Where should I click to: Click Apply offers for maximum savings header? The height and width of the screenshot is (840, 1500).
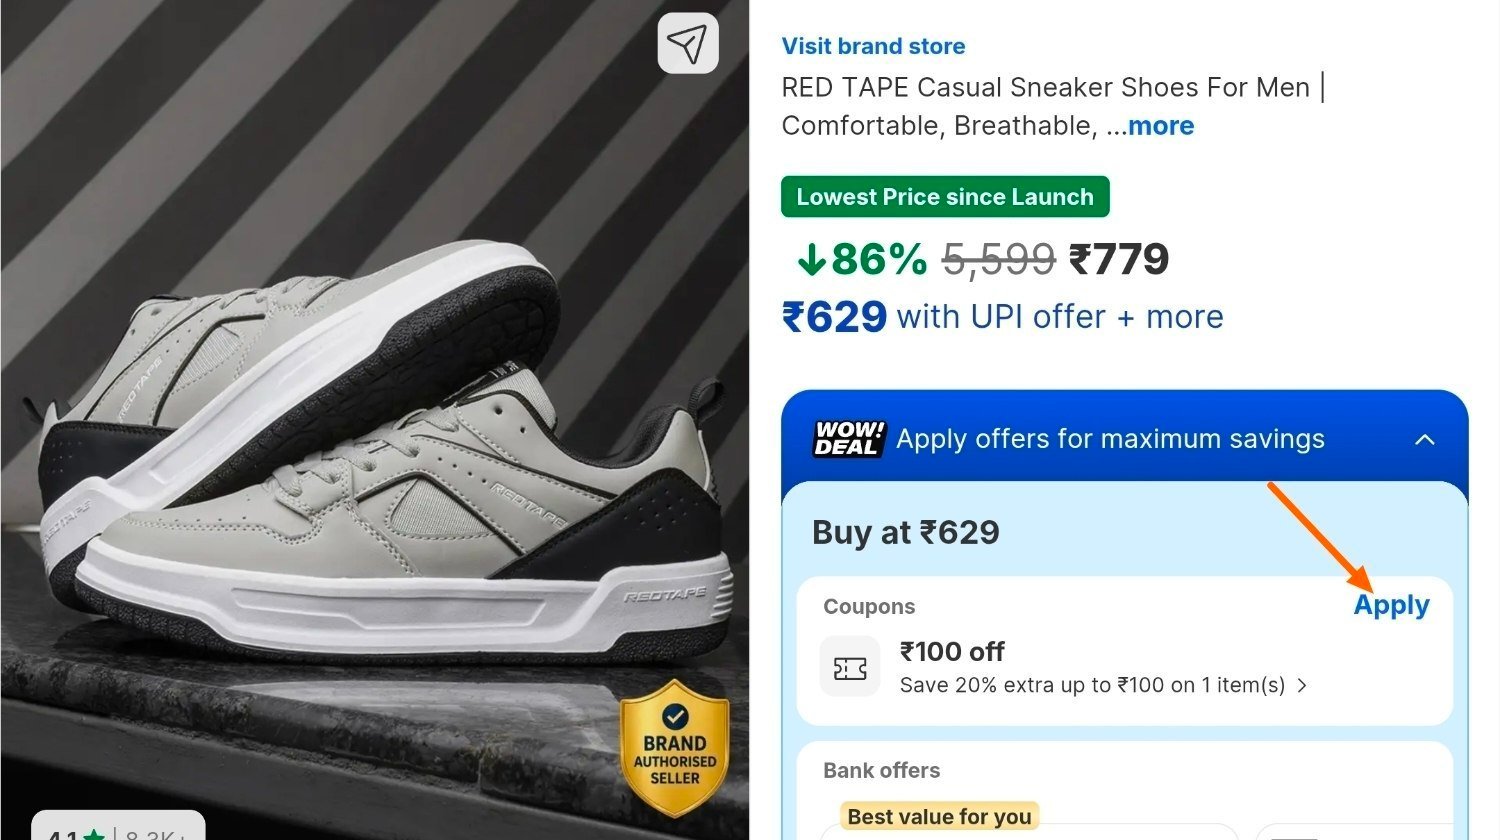click(1110, 439)
